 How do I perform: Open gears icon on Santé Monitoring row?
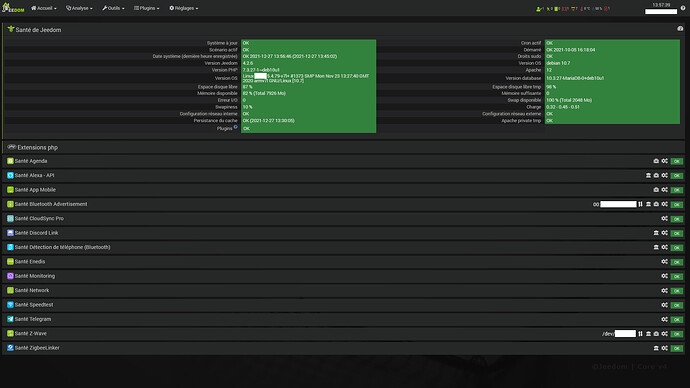(664, 276)
